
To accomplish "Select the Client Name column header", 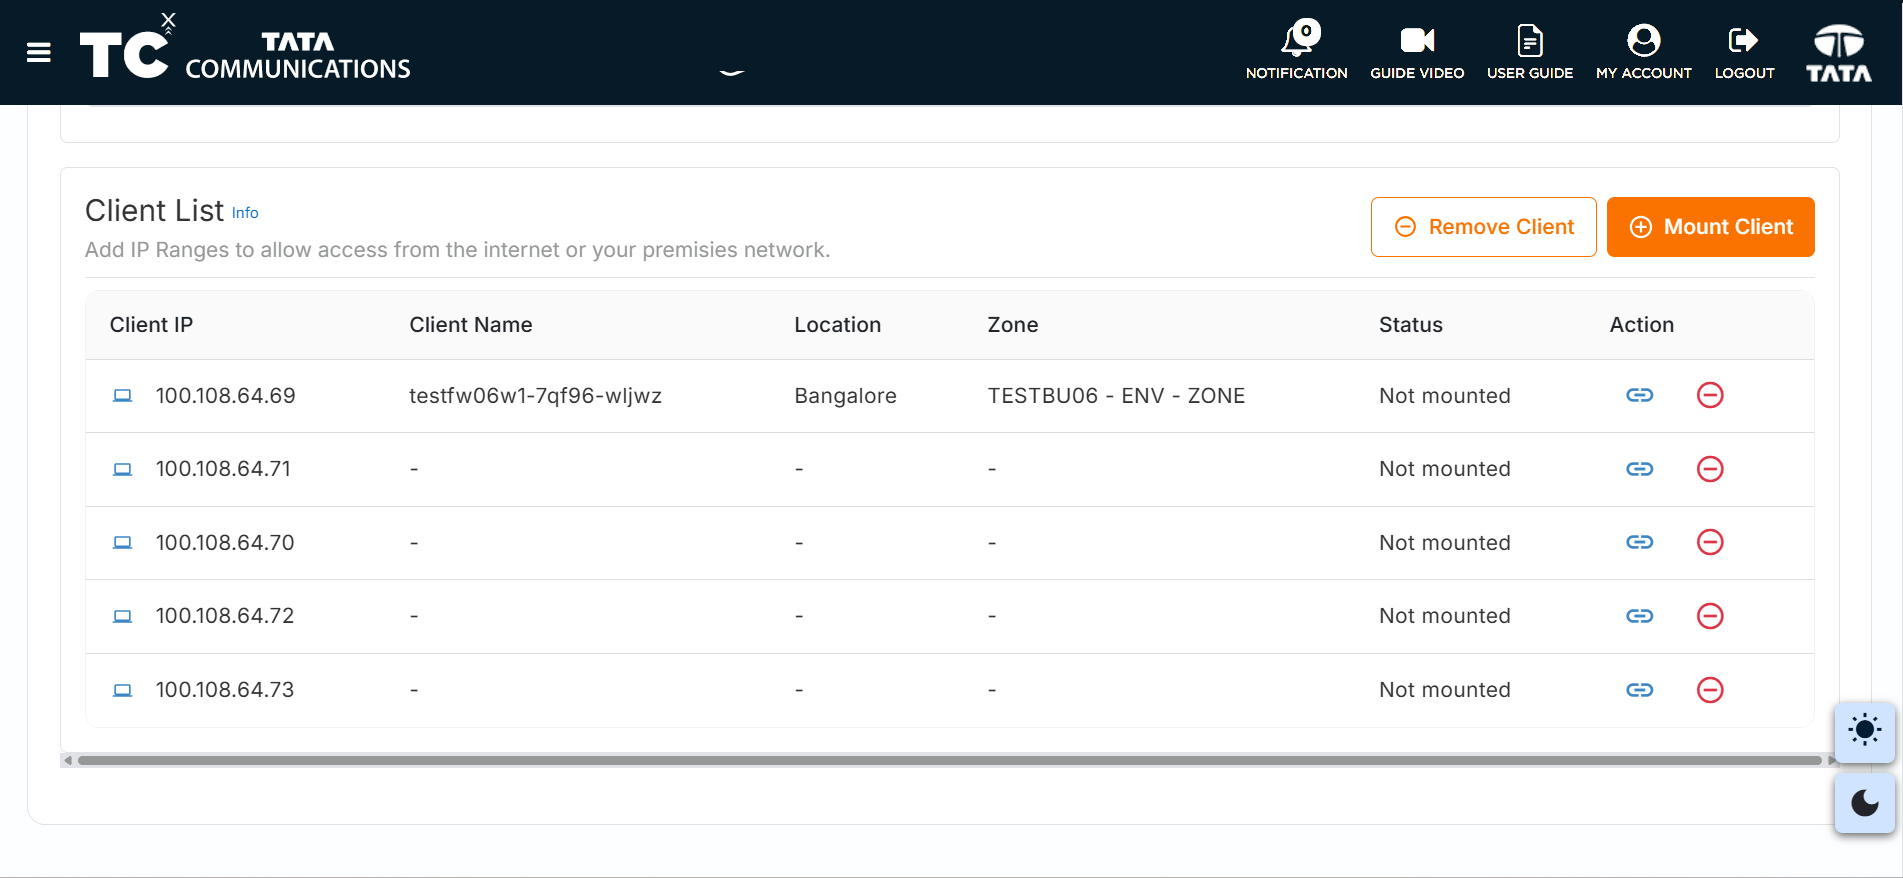I will 471,325.
